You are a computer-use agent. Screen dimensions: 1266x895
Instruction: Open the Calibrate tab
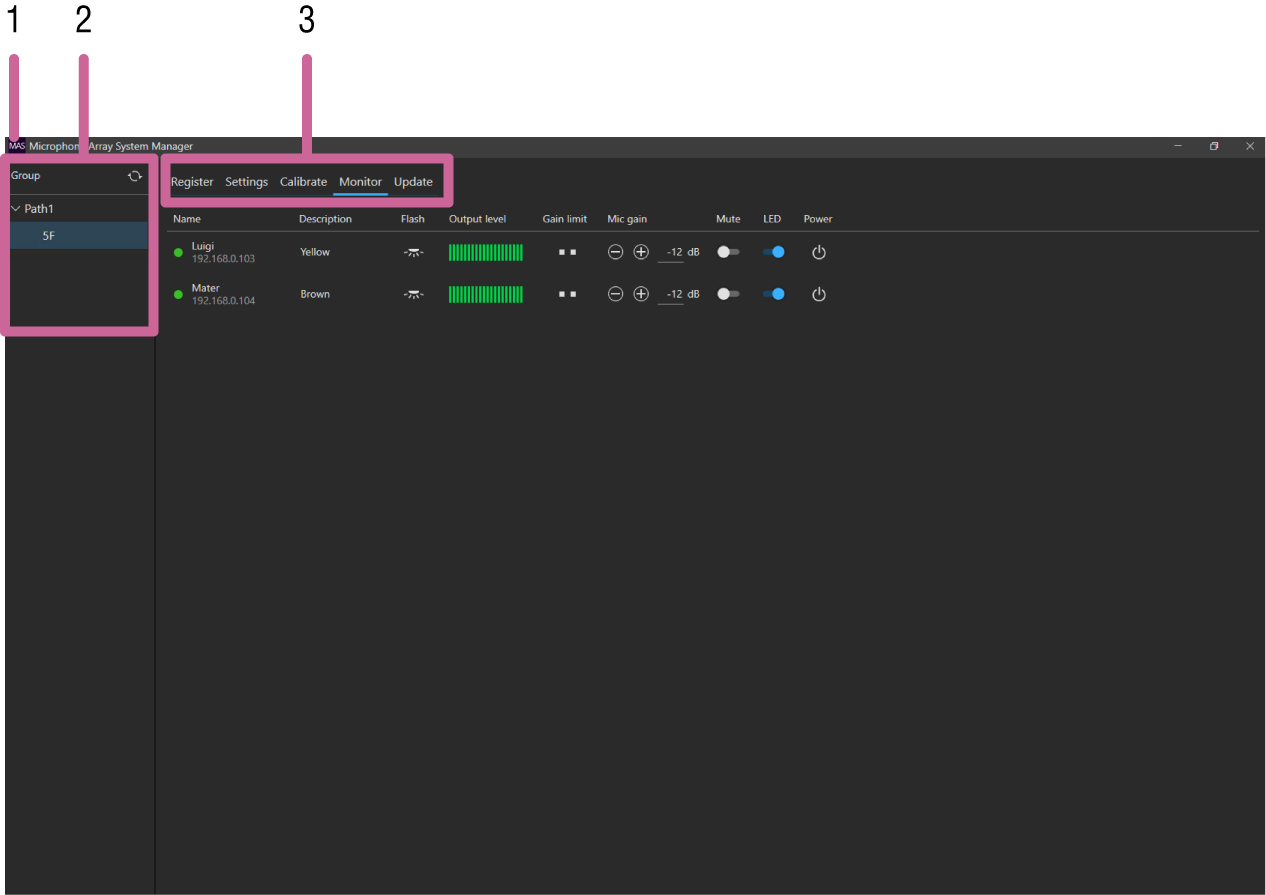(303, 182)
